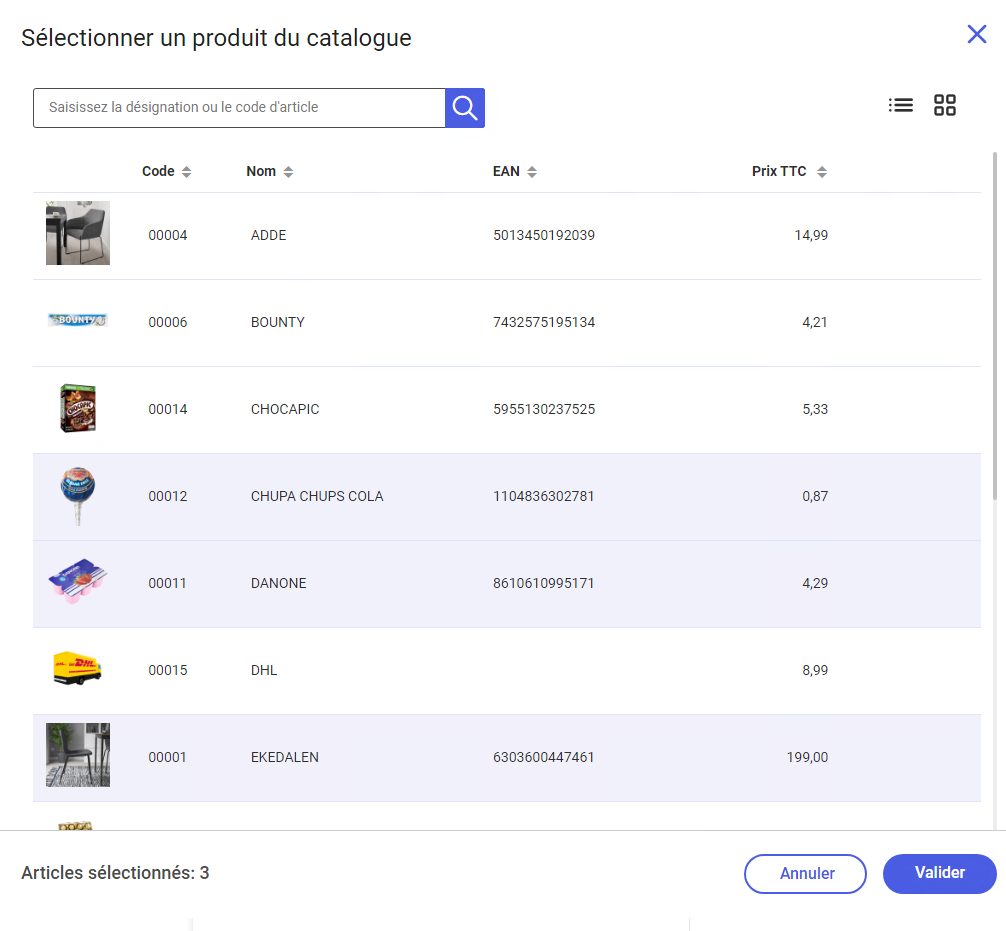Click price 4,29
The image size is (1006, 931).
click(815, 583)
